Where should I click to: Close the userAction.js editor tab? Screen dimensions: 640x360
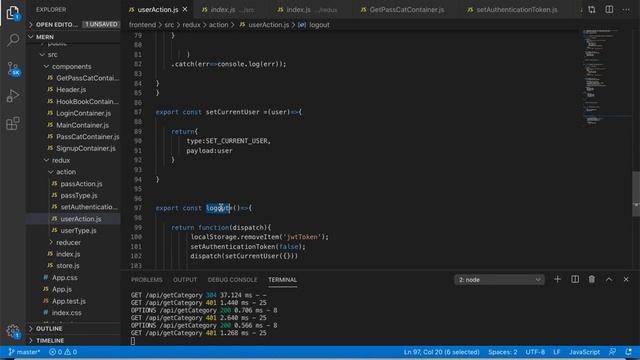(x=185, y=9)
